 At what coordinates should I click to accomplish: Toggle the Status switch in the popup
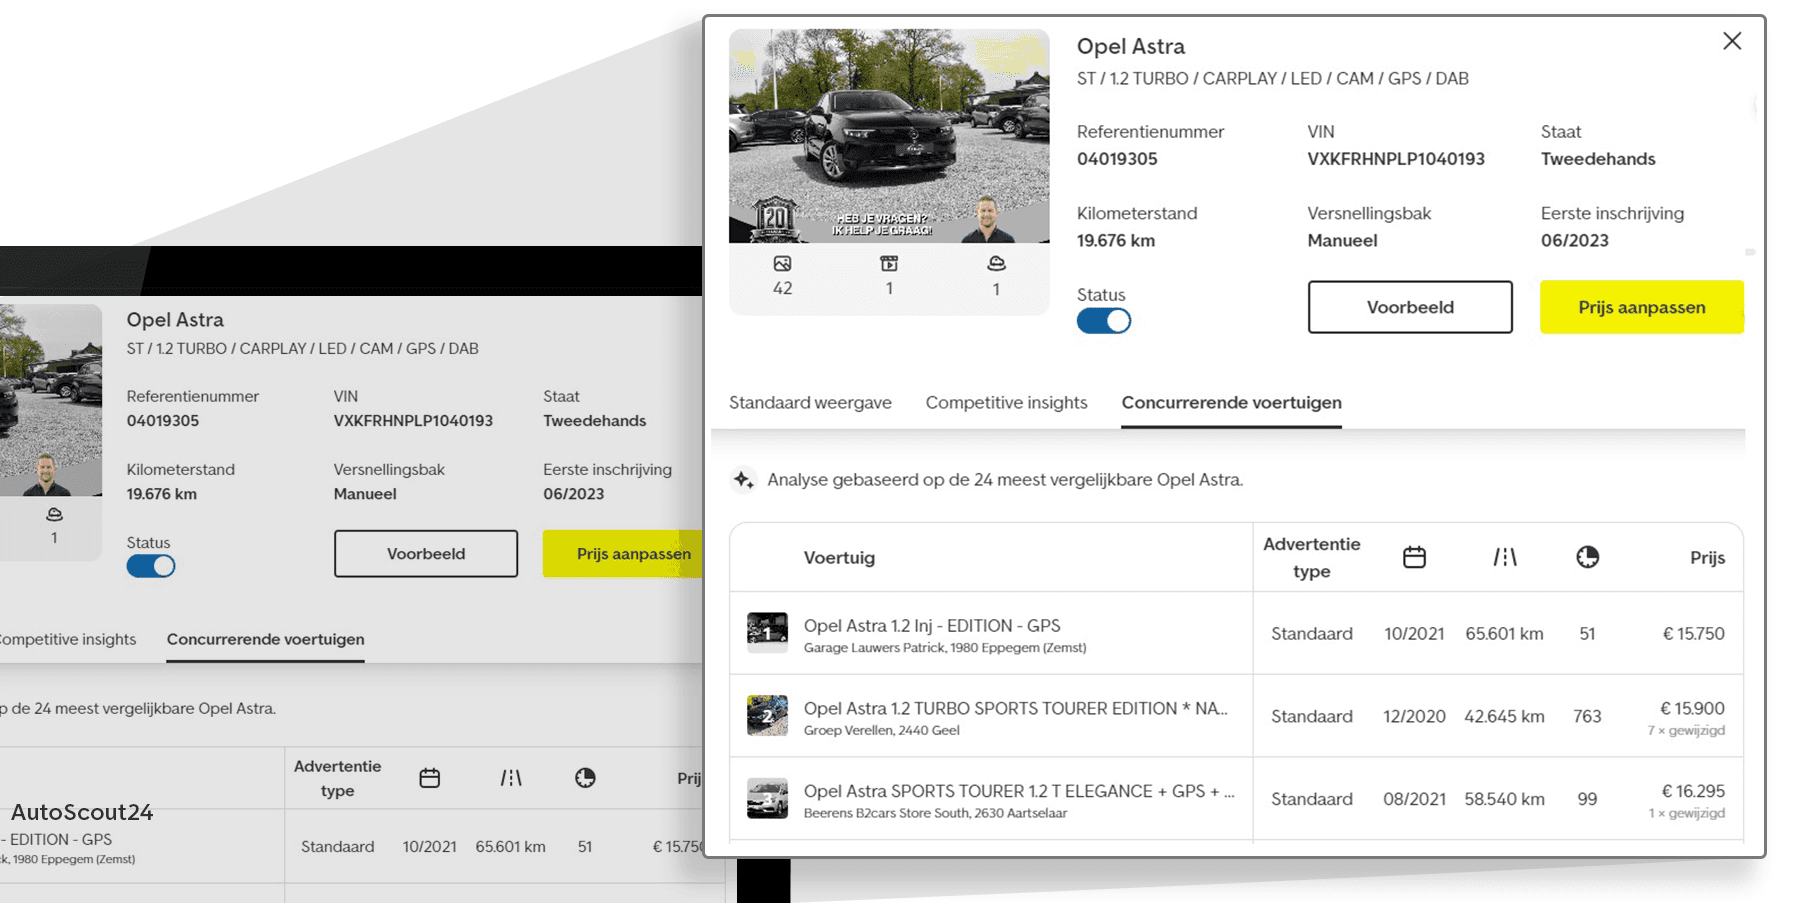click(x=1104, y=321)
